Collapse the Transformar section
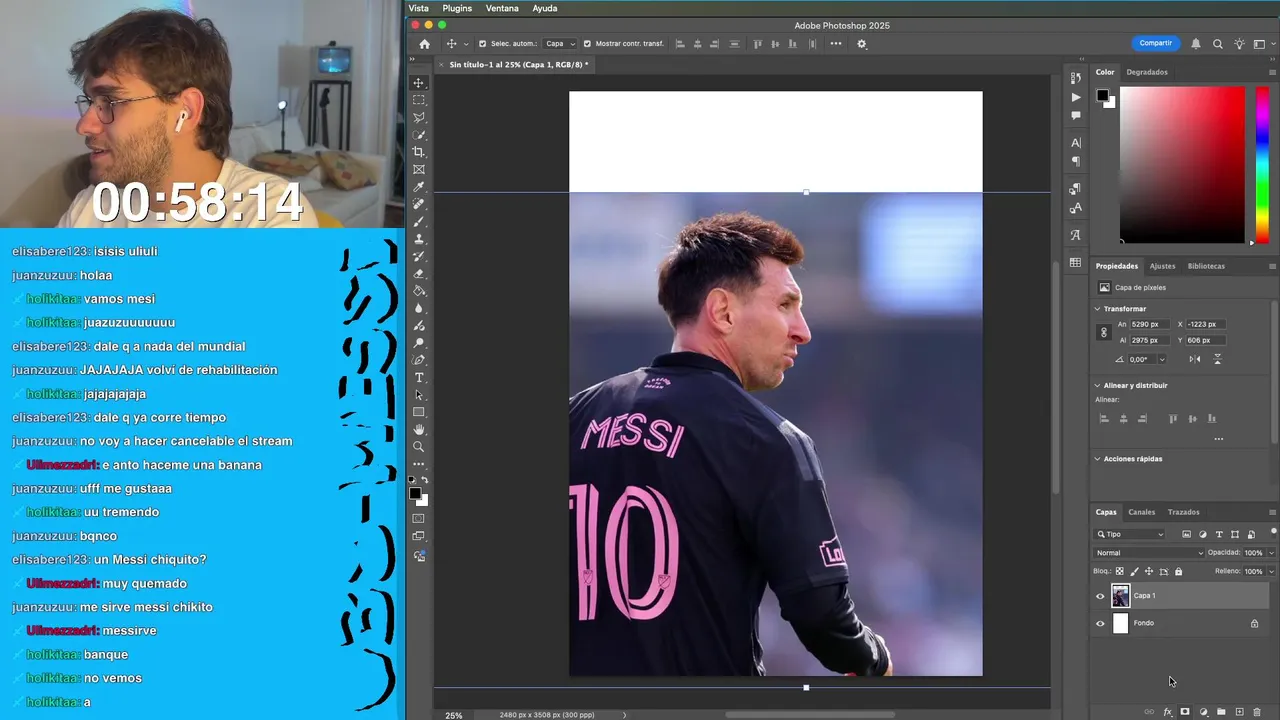 click(1097, 309)
